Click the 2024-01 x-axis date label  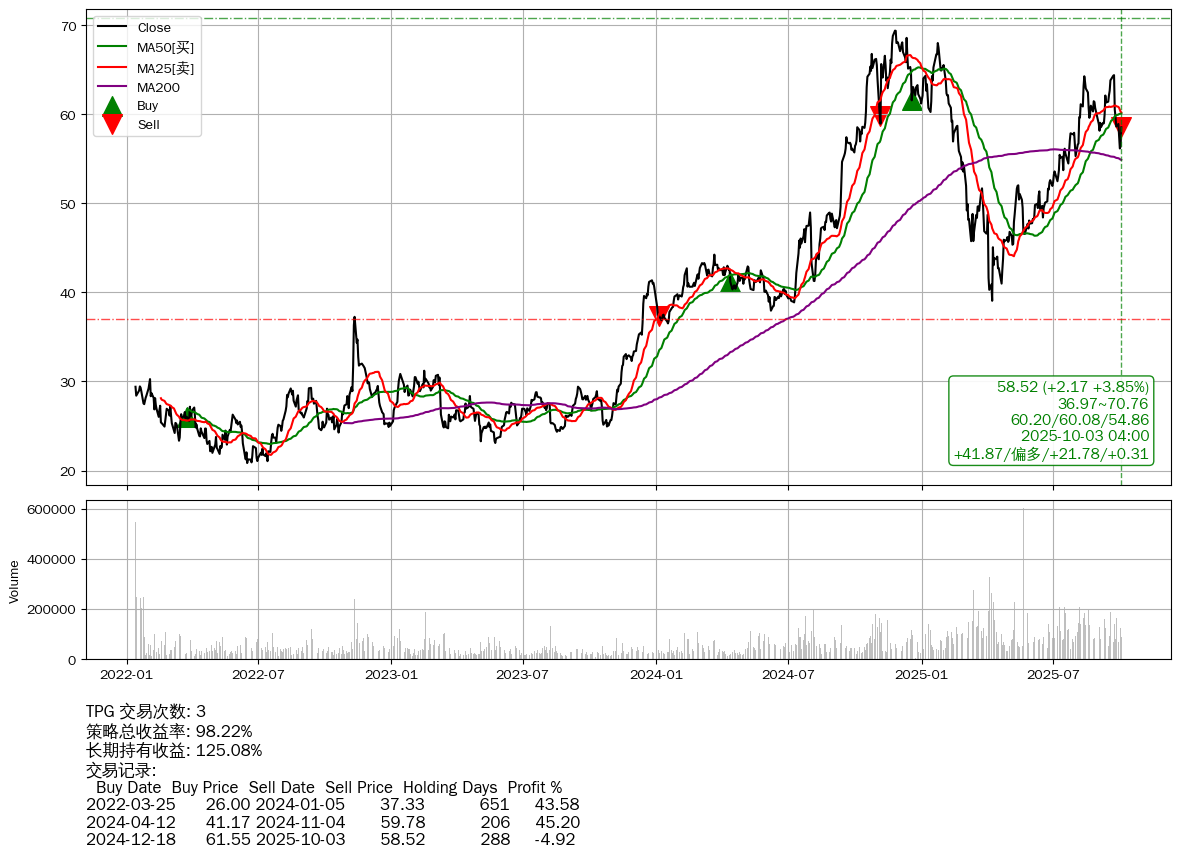pos(656,674)
